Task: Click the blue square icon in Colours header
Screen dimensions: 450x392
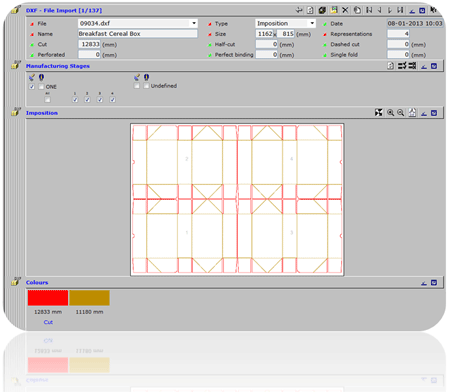Action: [434, 283]
